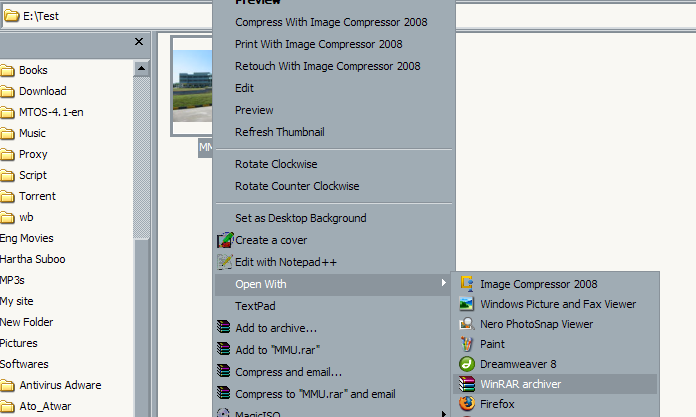
Task: Click the Torrent folder icon
Action: point(7,196)
